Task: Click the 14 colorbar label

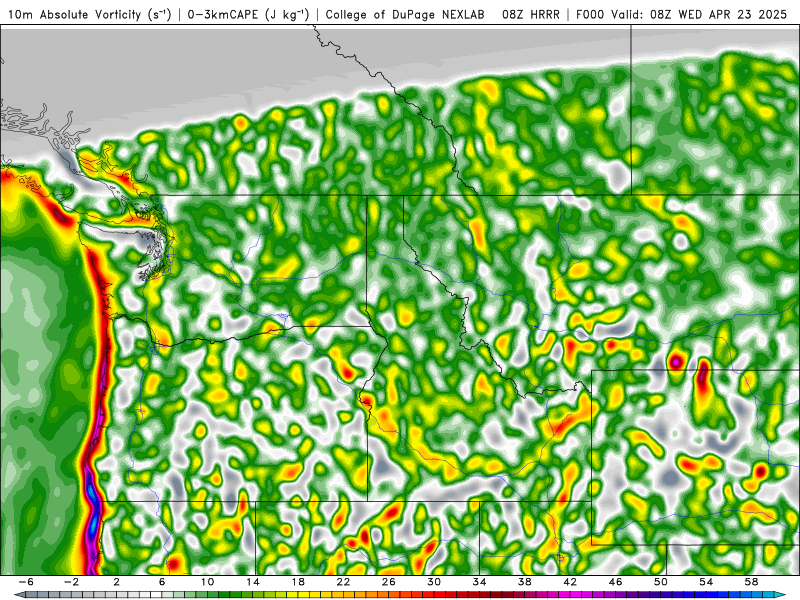Action: tap(253, 582)
